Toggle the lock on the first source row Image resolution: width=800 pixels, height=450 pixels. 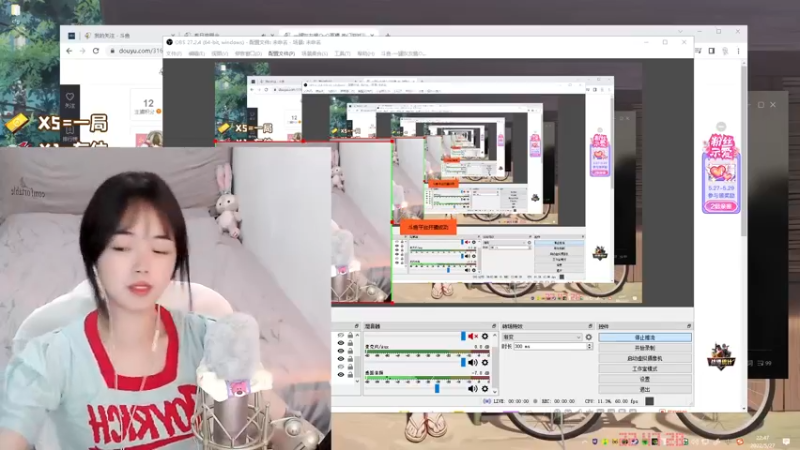350,336
